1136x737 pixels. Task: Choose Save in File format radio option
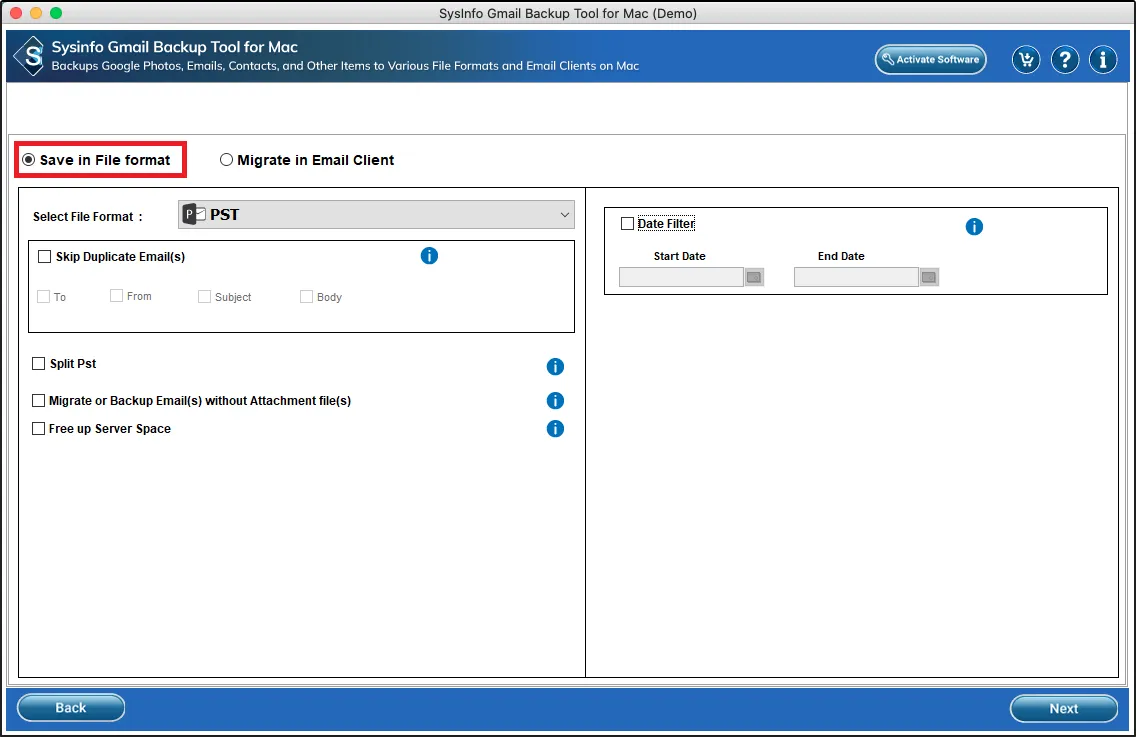point(29,160)
